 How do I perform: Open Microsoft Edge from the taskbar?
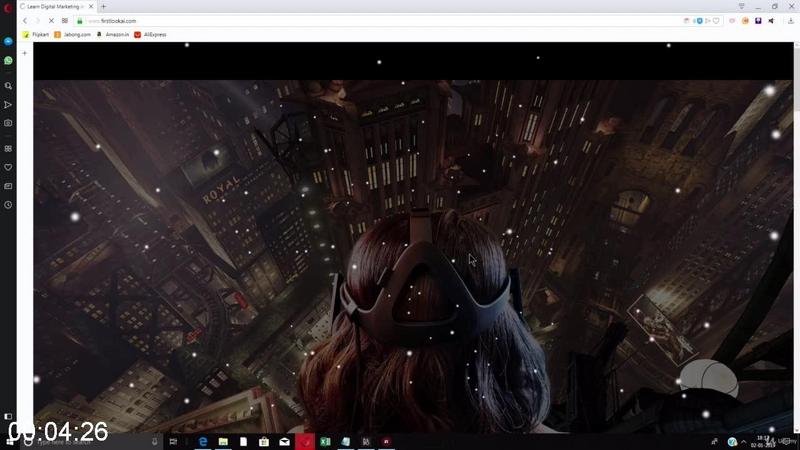203,442
